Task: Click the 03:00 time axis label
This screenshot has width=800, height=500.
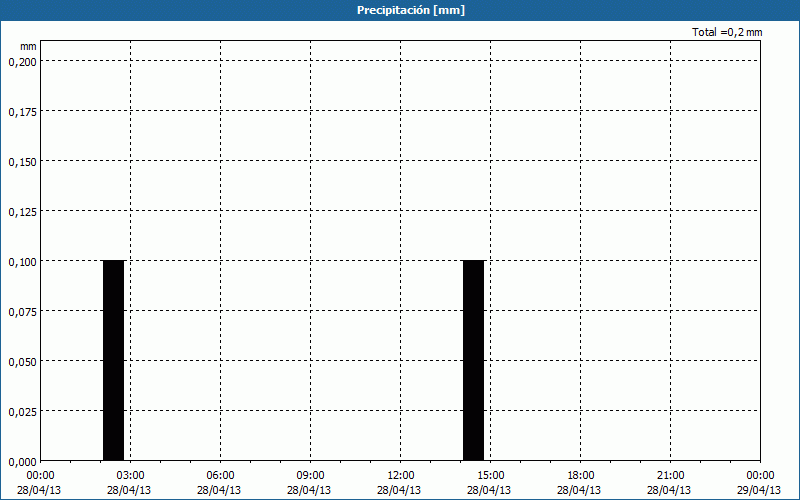Action: coord(131,476)
